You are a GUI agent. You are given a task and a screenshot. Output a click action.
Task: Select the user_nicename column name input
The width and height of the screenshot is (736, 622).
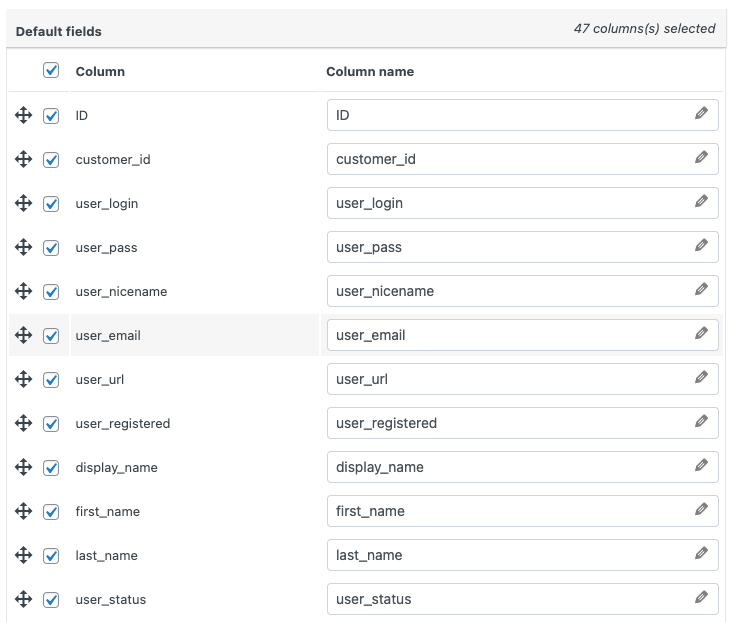tap(522, 291)
